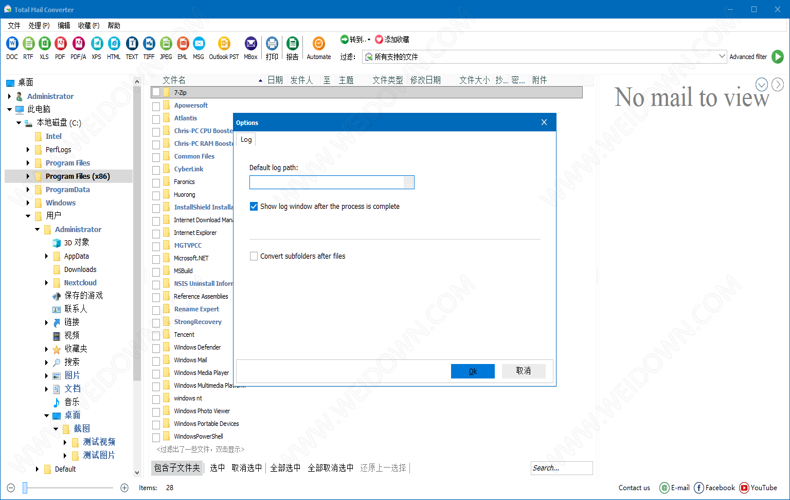Viewport: 790px width, 500px height.
Task: Open the 编辑 menu
Action: point(64,25)
